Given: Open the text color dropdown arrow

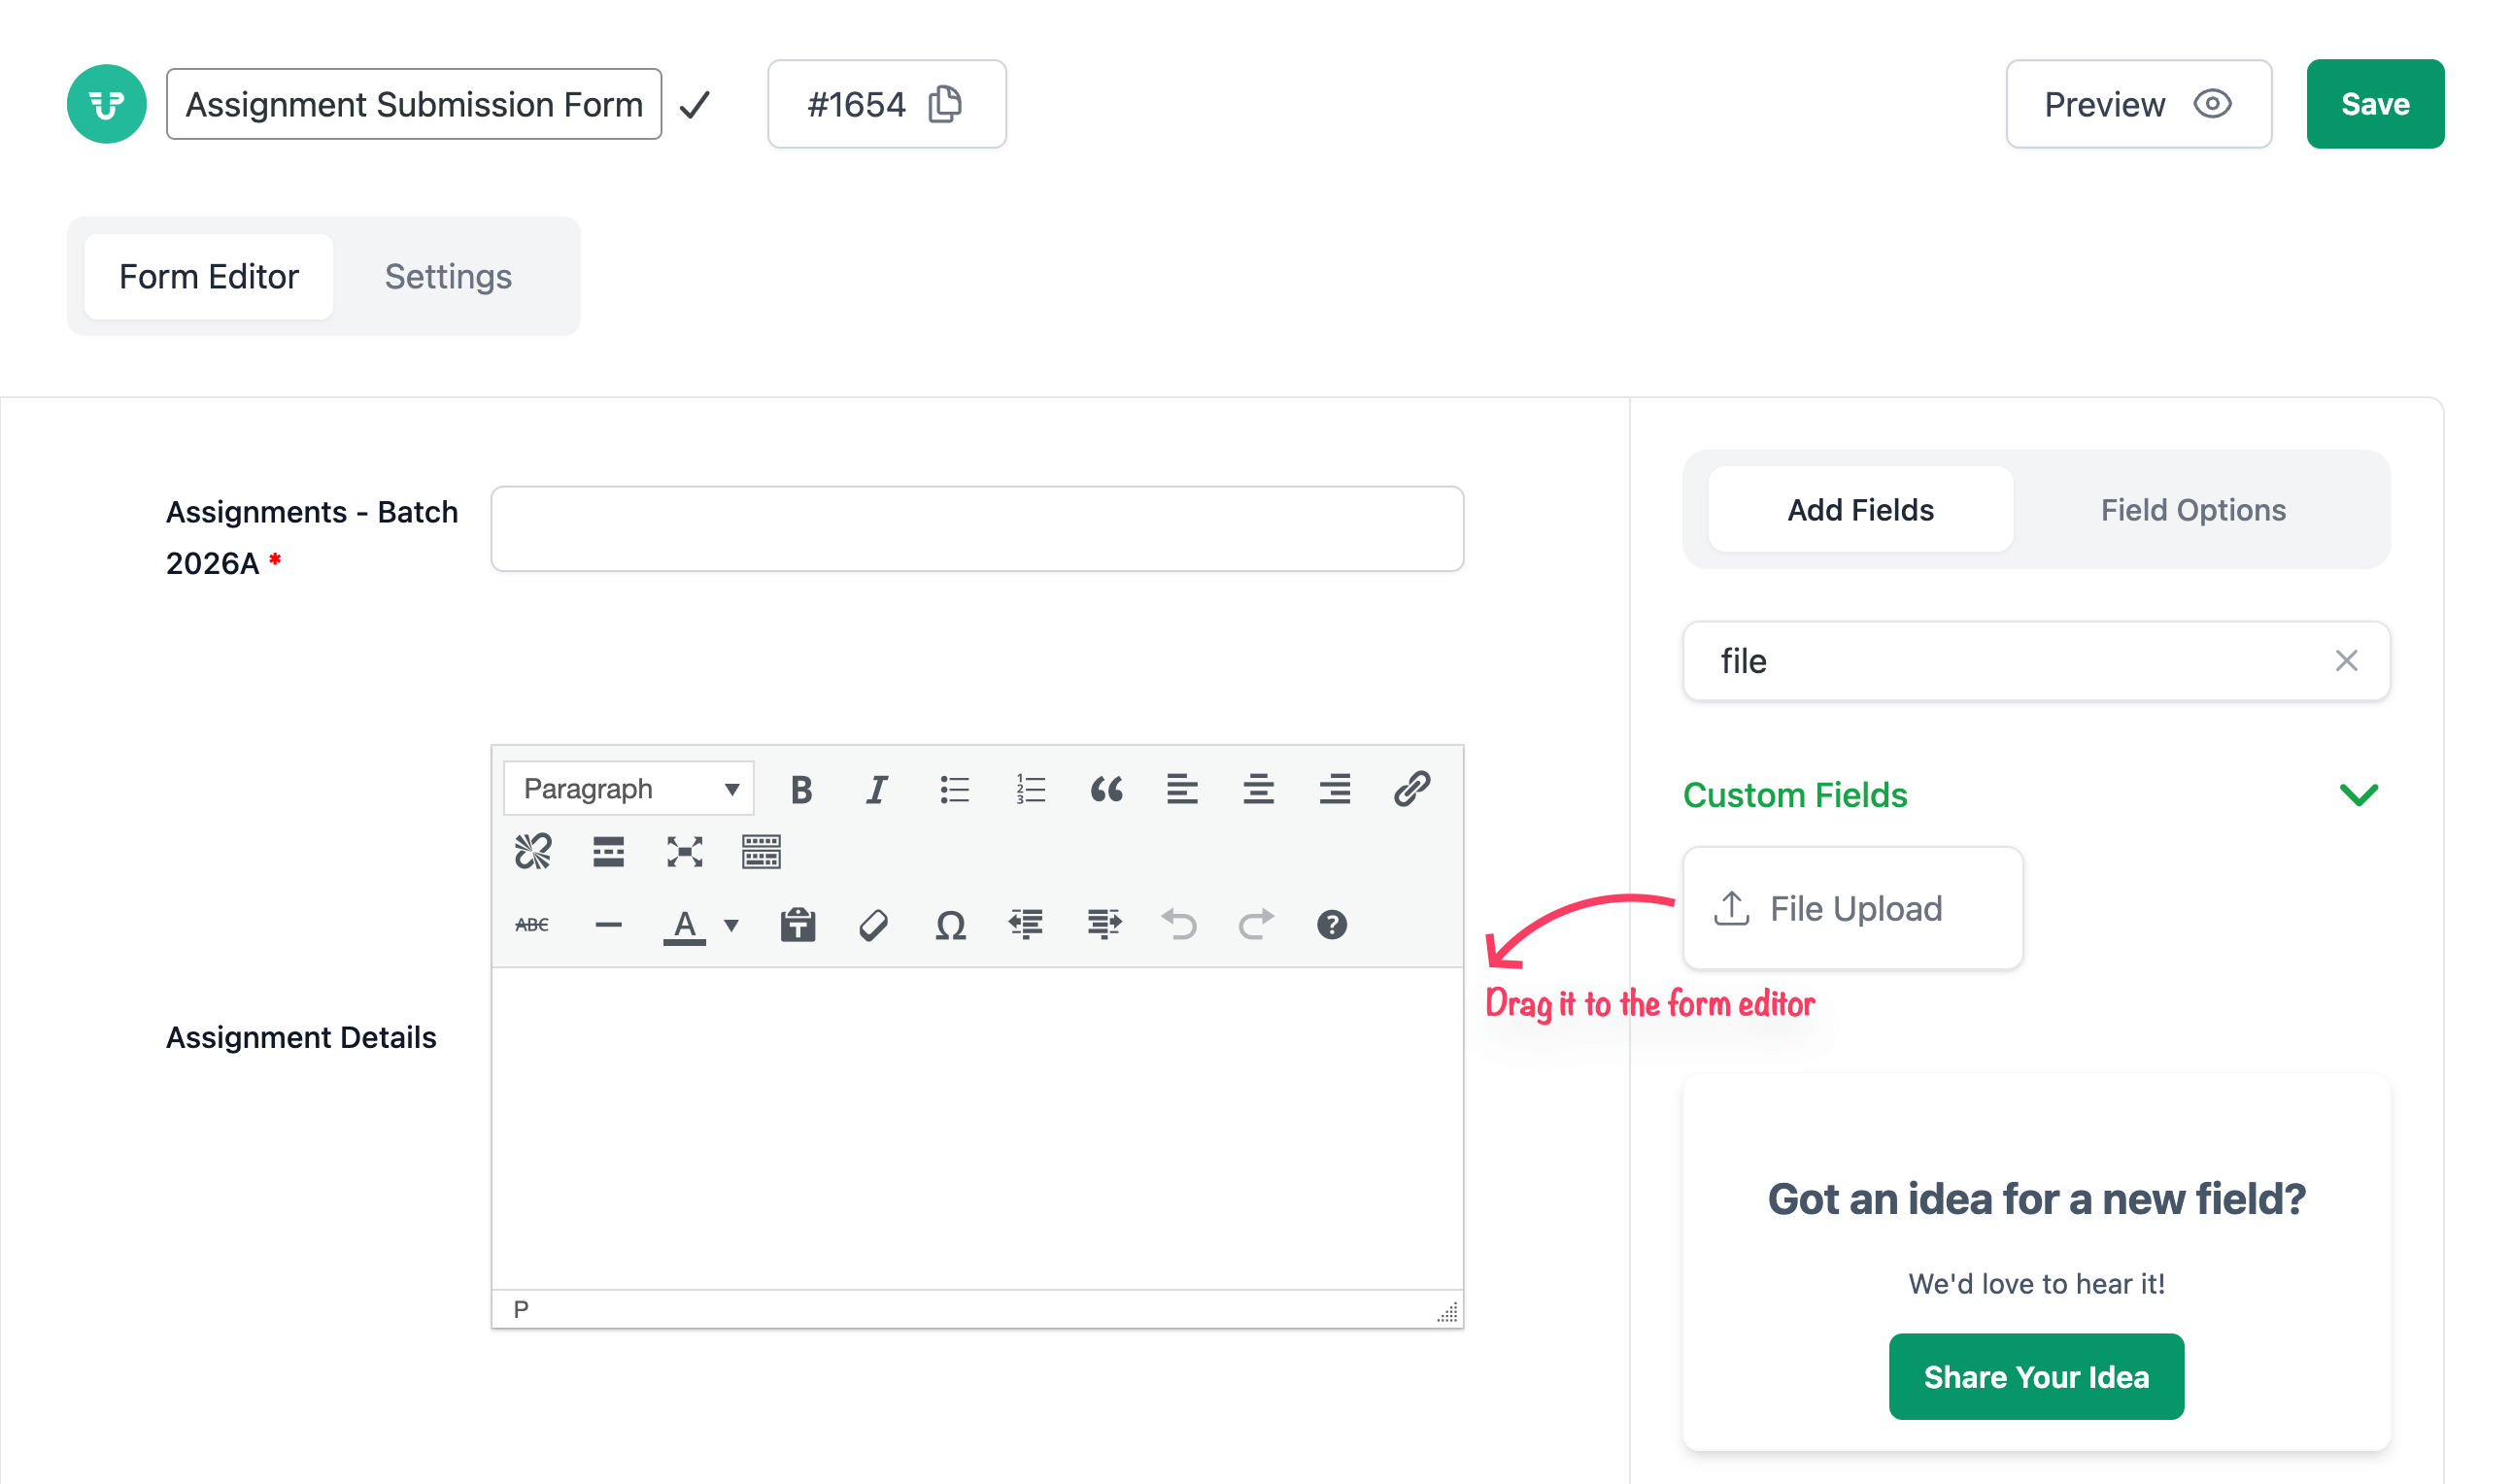Looking at the screenshot, I should pyautogui.click(x=730, y=926).
